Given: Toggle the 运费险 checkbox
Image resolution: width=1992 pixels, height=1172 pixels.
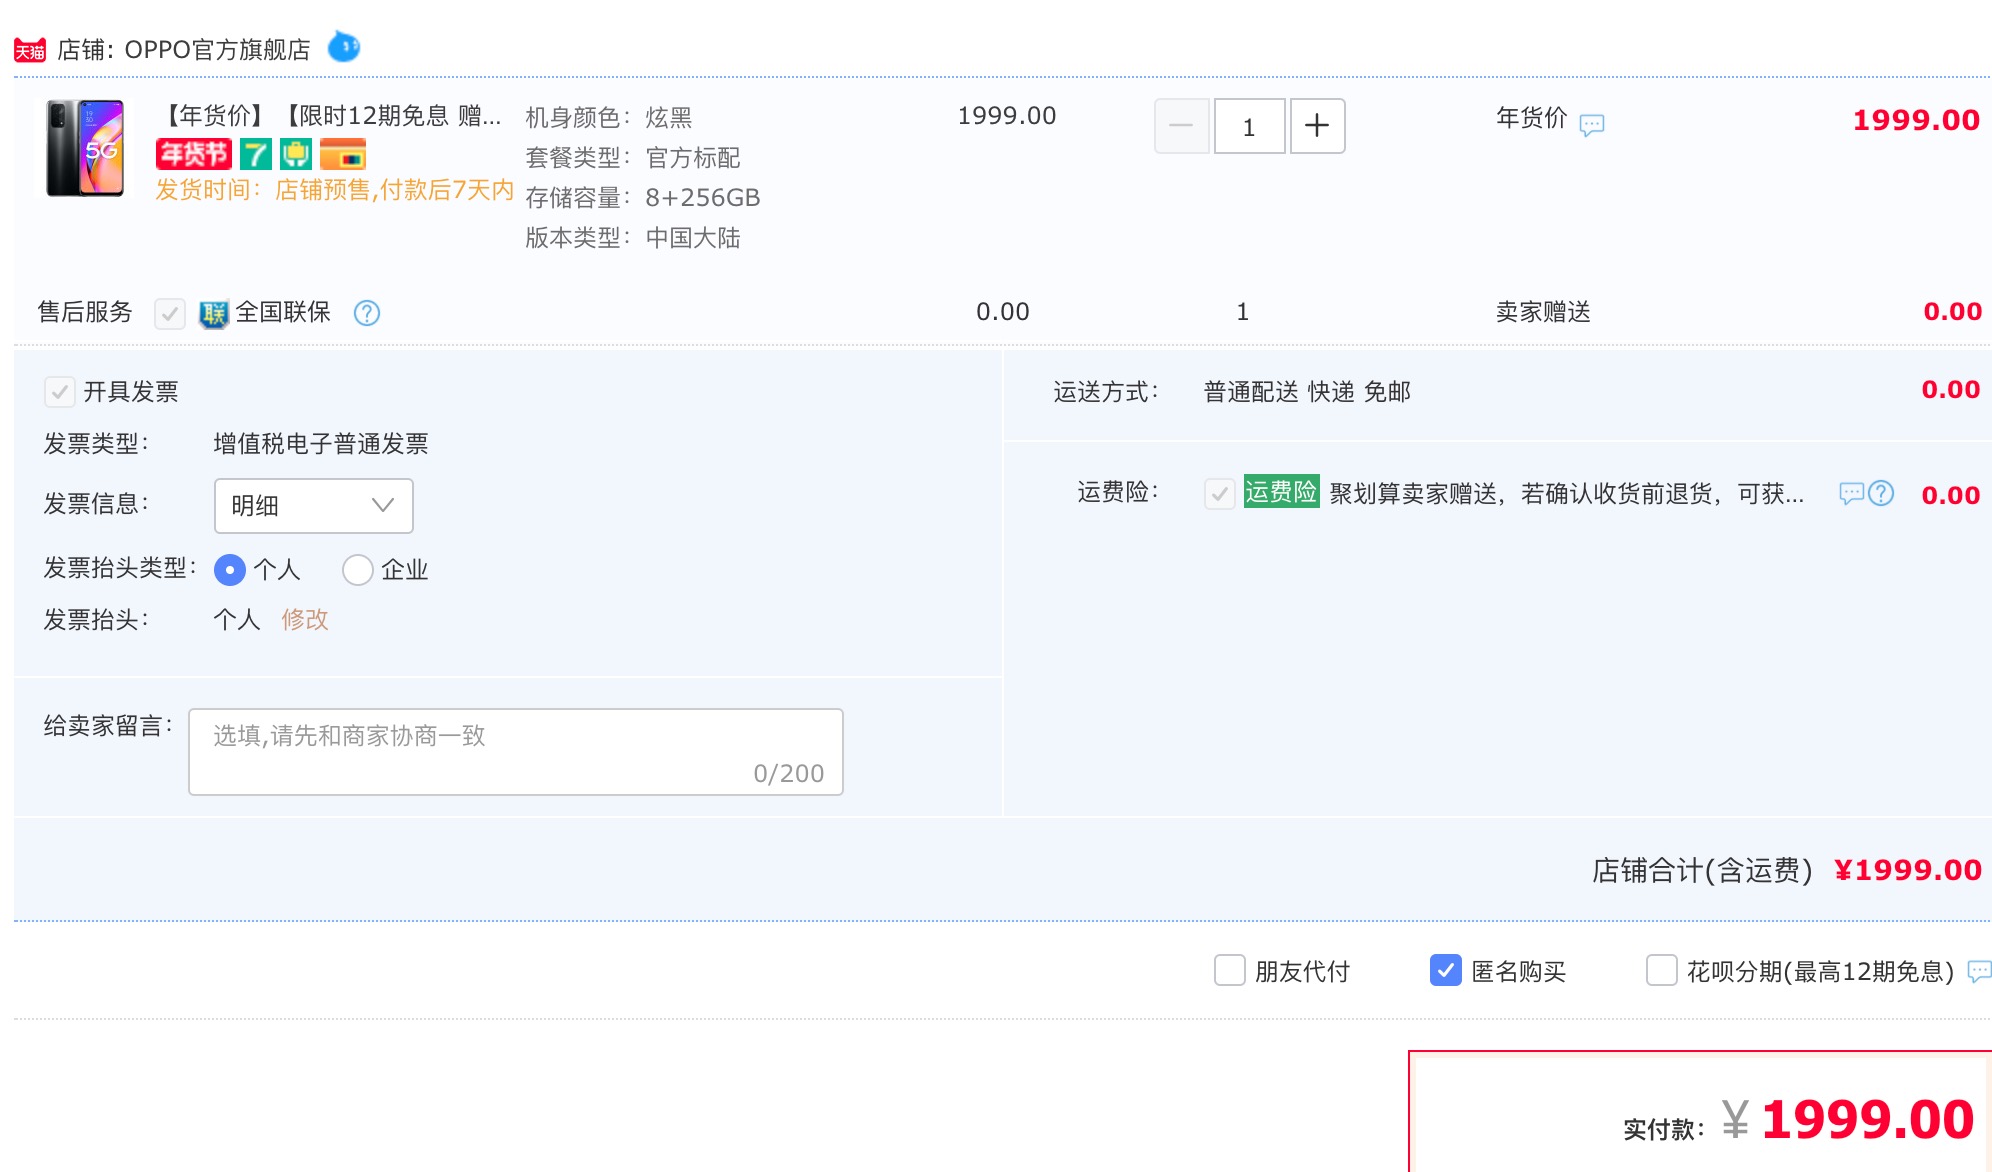Looking at the screenshot, I should coord(1220,494).
